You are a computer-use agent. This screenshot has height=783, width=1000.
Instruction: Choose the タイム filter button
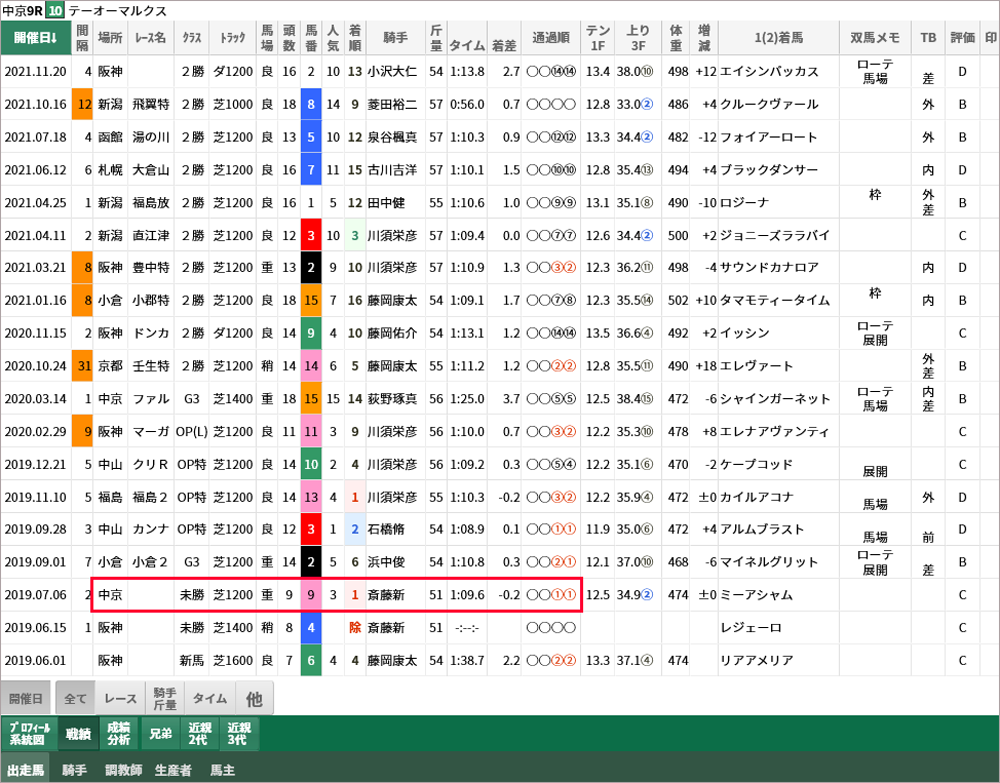pos(210,698)
